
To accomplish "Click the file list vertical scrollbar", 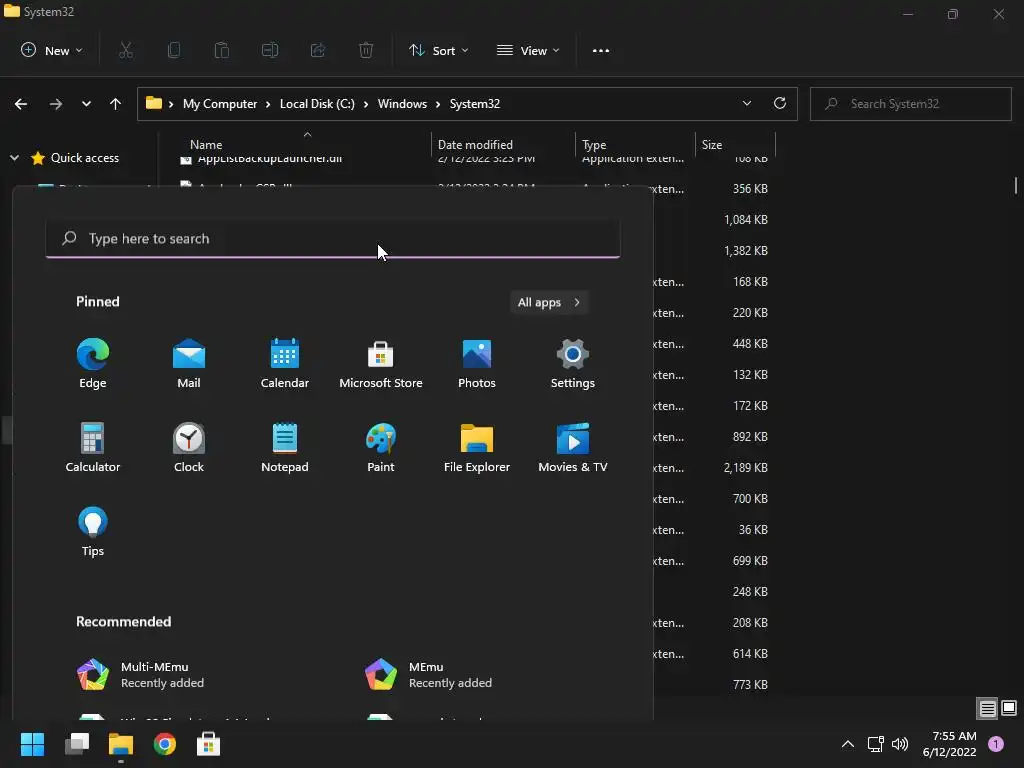I will pos(1016,185).
